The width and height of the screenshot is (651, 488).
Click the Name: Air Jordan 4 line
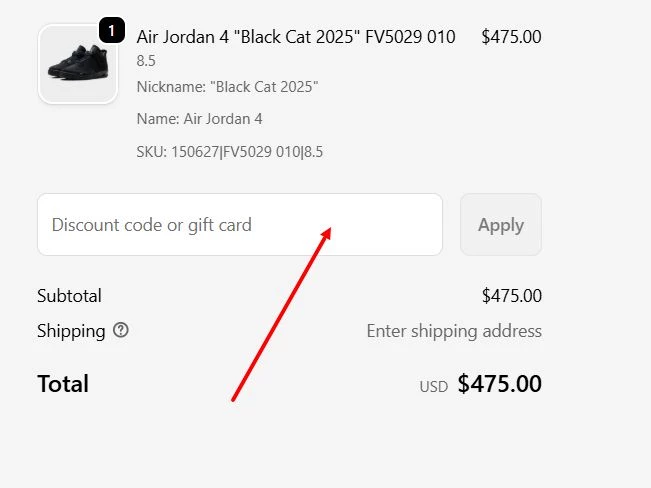pyautogui.click(x=199, y=119)
